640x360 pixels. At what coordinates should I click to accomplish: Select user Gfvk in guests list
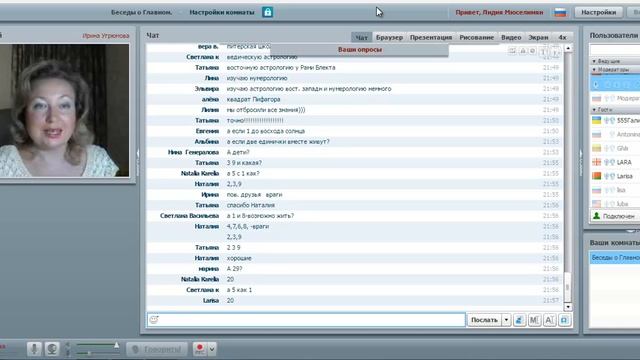point(615,148)
